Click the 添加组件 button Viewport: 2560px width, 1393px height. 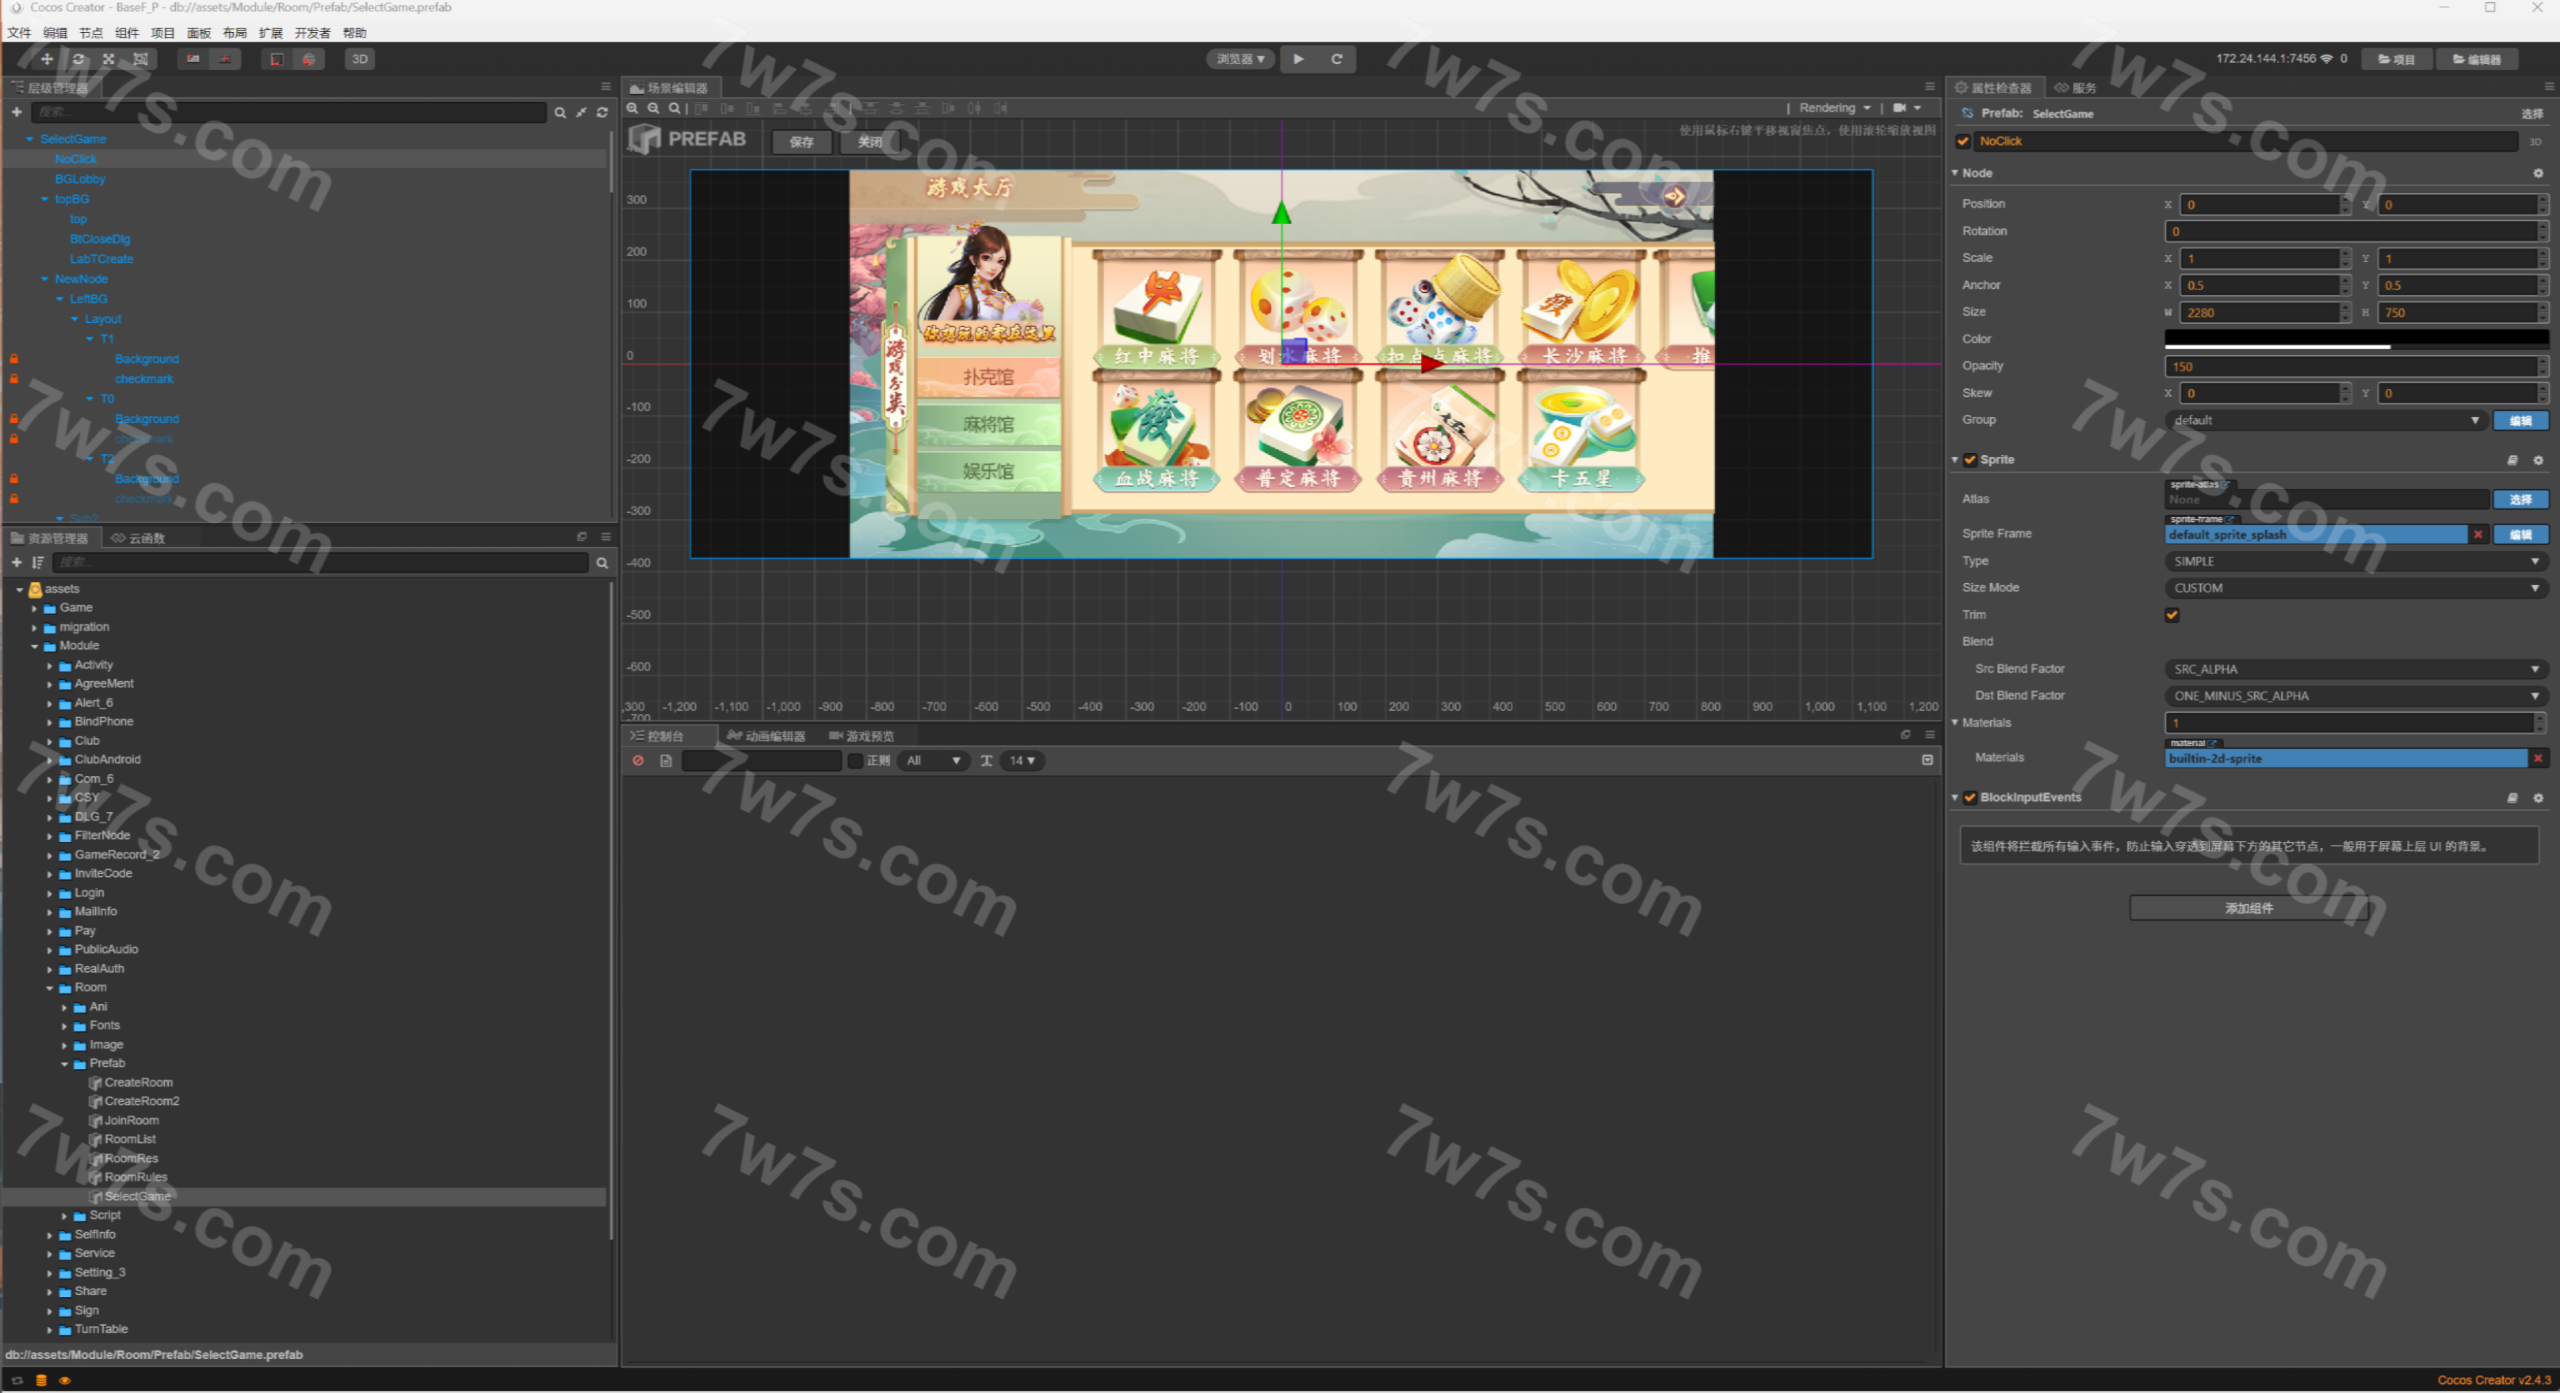coord(2249,908)
